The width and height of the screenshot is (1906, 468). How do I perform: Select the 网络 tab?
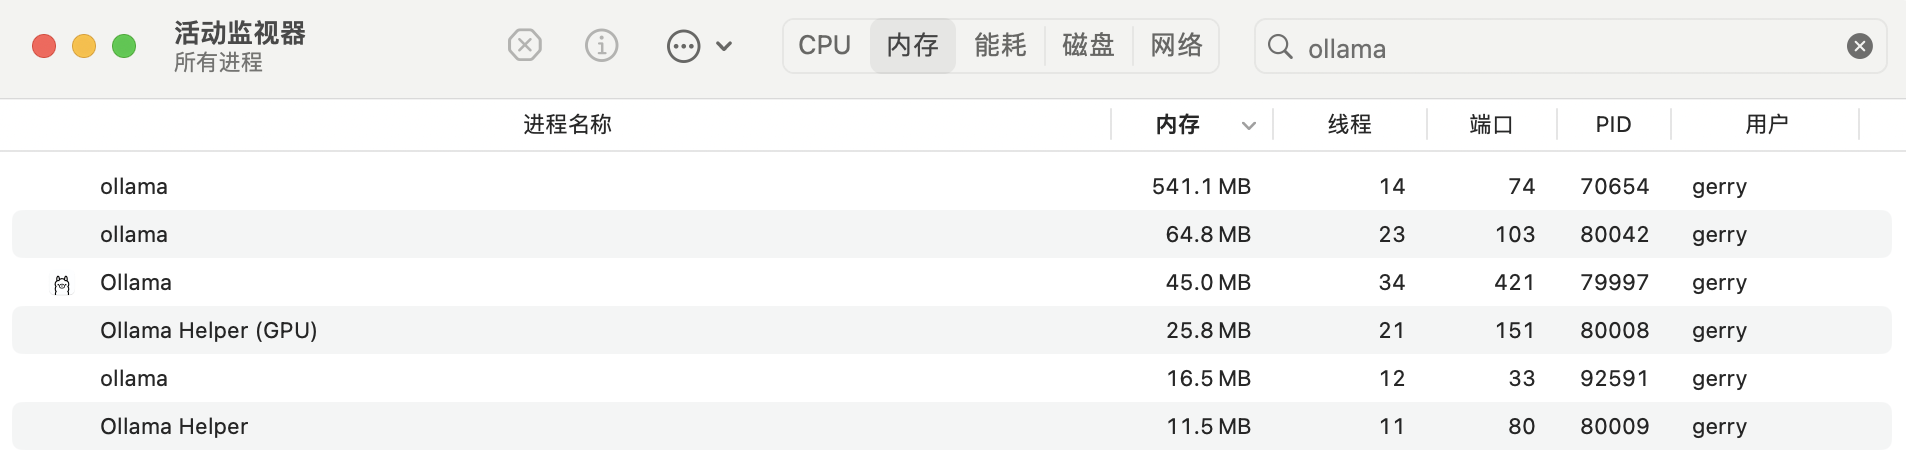[1176, 45]
